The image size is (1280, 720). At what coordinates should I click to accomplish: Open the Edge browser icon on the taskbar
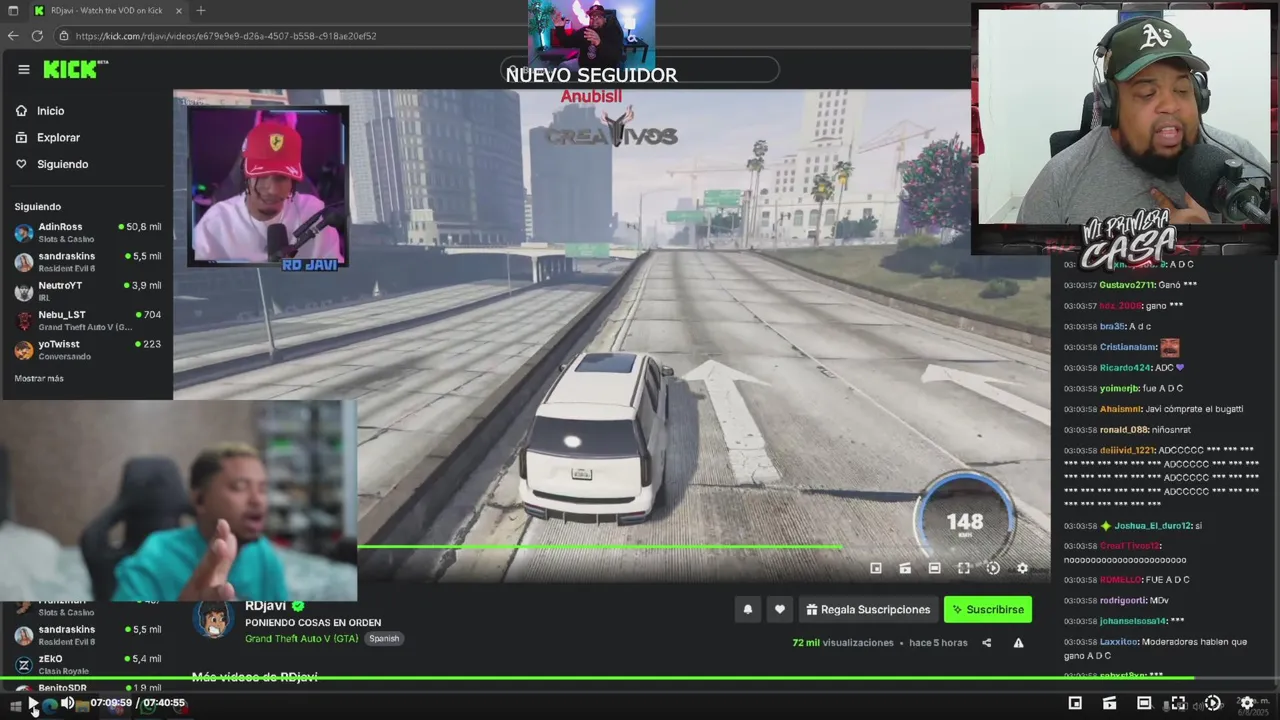tap(49, 707)
